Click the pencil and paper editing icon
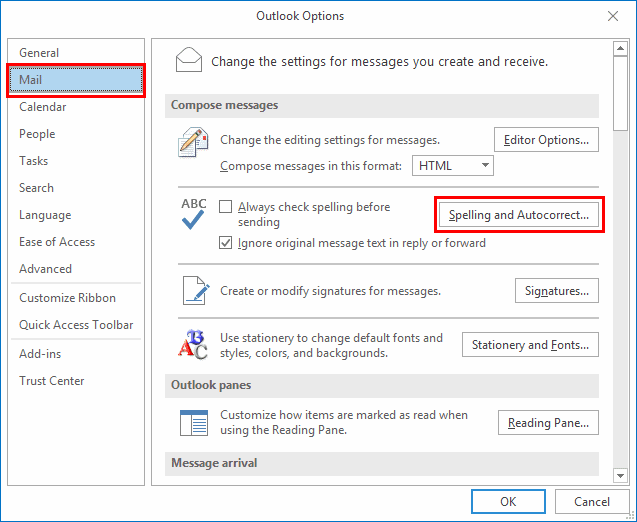This screenshot has width=637, height=522. click(x=192, y=144)
